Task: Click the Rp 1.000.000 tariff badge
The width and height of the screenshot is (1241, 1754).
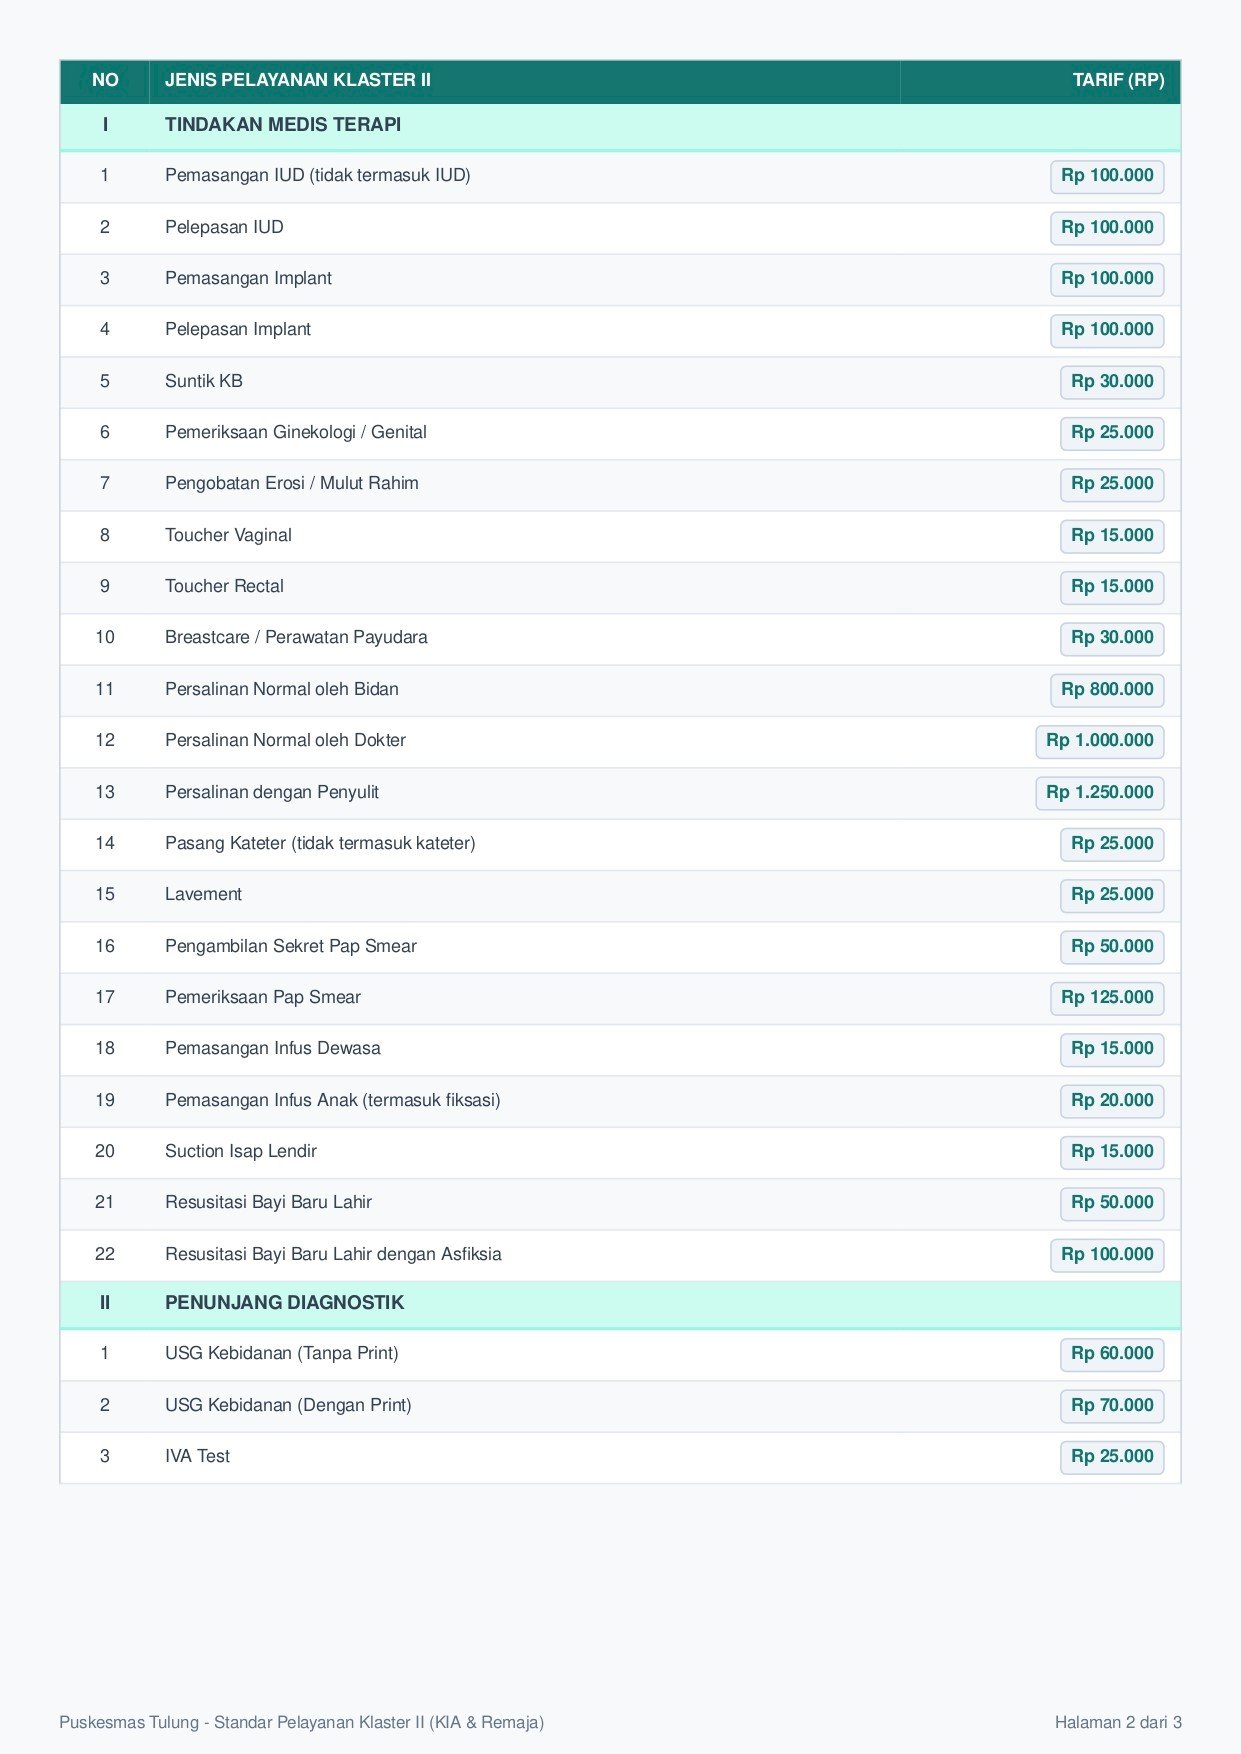Action: pos(1099,740)
